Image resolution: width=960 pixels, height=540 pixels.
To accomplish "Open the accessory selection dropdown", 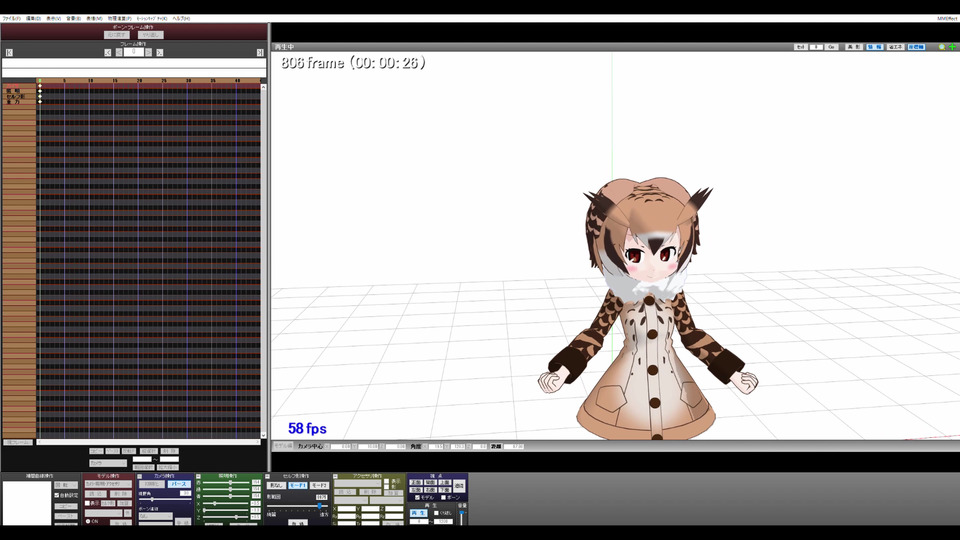I will 358,484.
